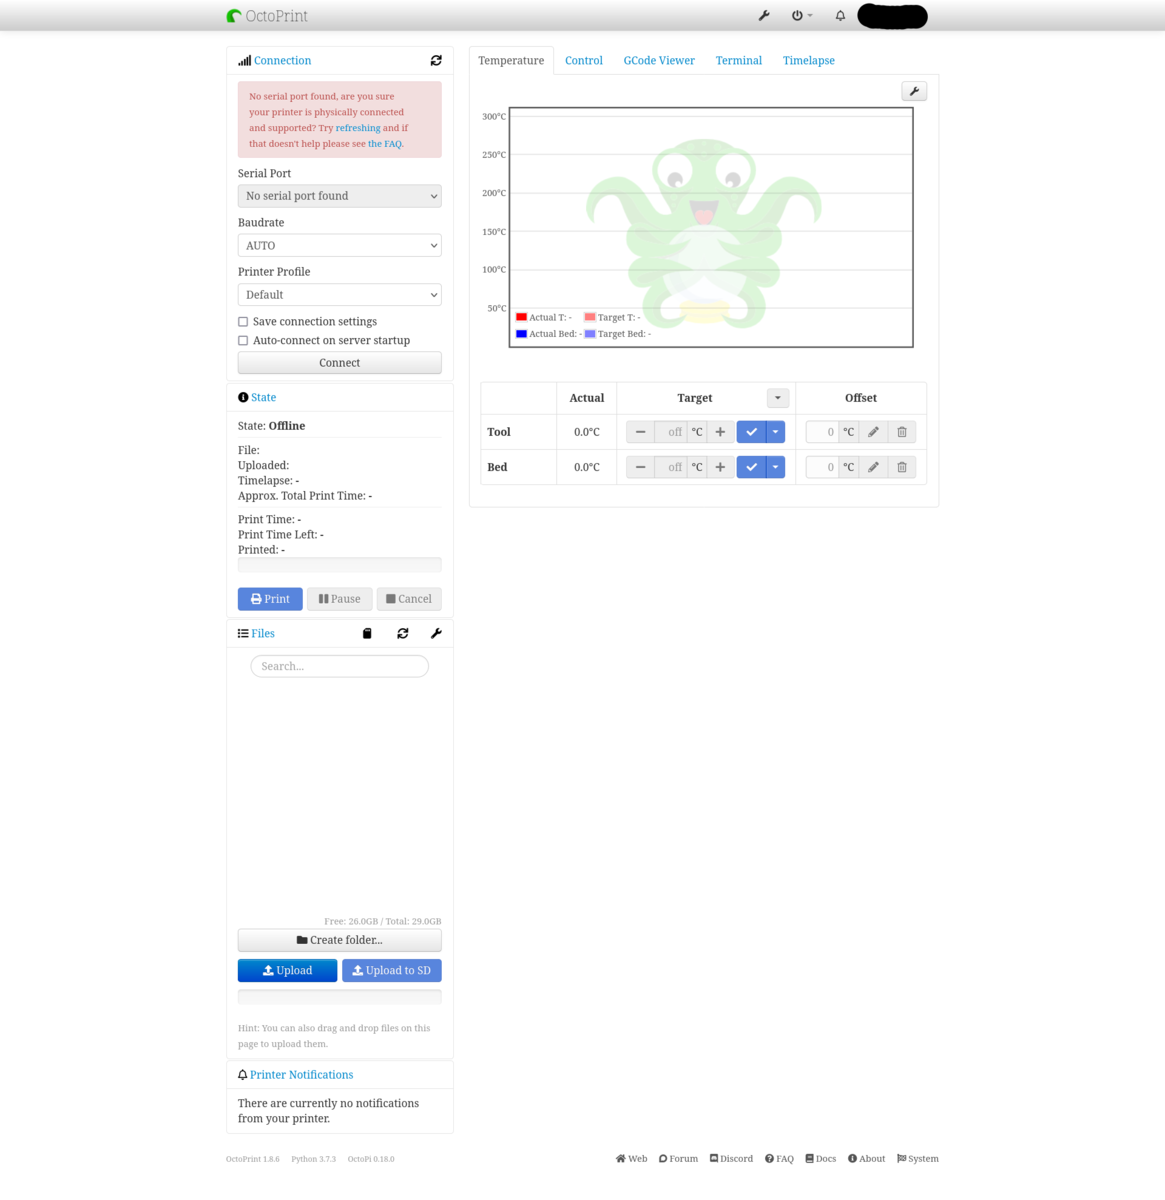Screen dimensions: 1165x1200
Task: Open the Web footer link
Action: (x=631, y=1159)
